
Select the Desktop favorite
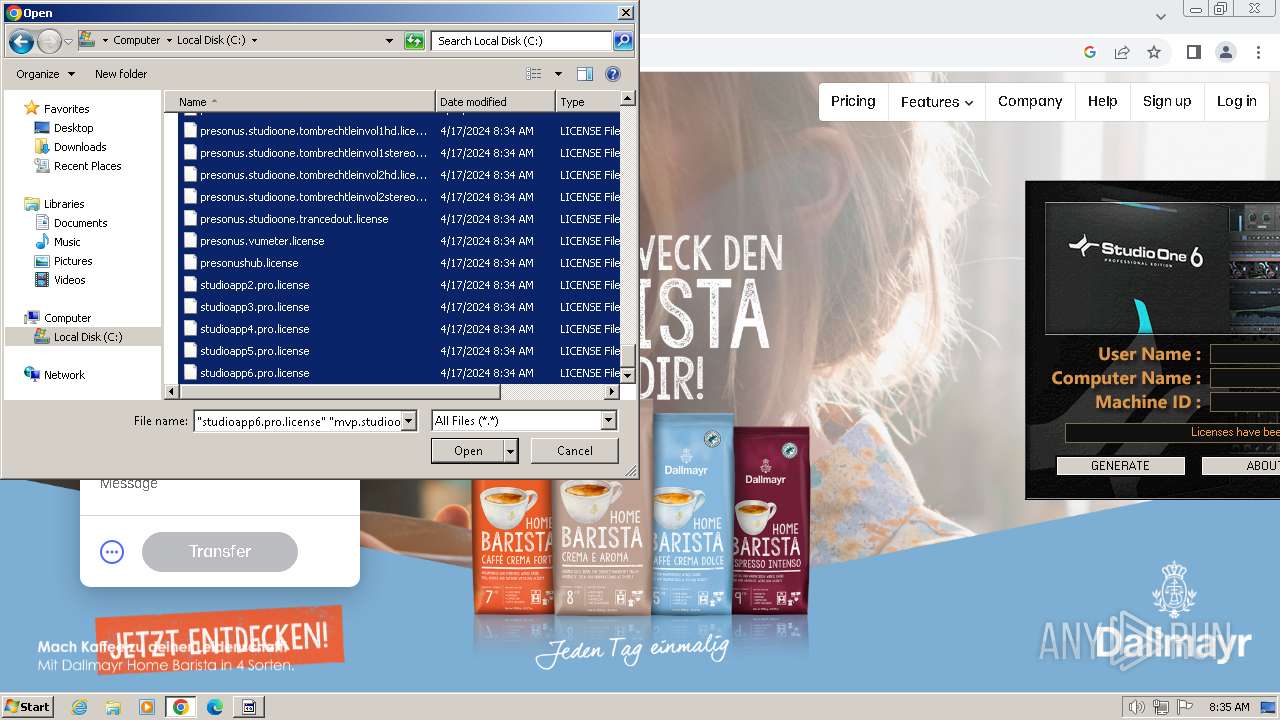(x=73, y=128)
